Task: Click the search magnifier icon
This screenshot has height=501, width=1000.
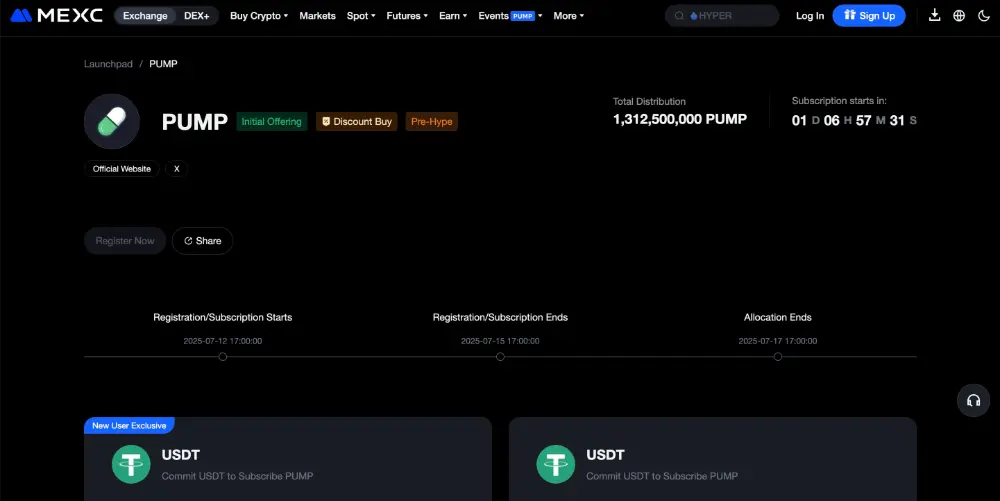Action: coord(679,16)
